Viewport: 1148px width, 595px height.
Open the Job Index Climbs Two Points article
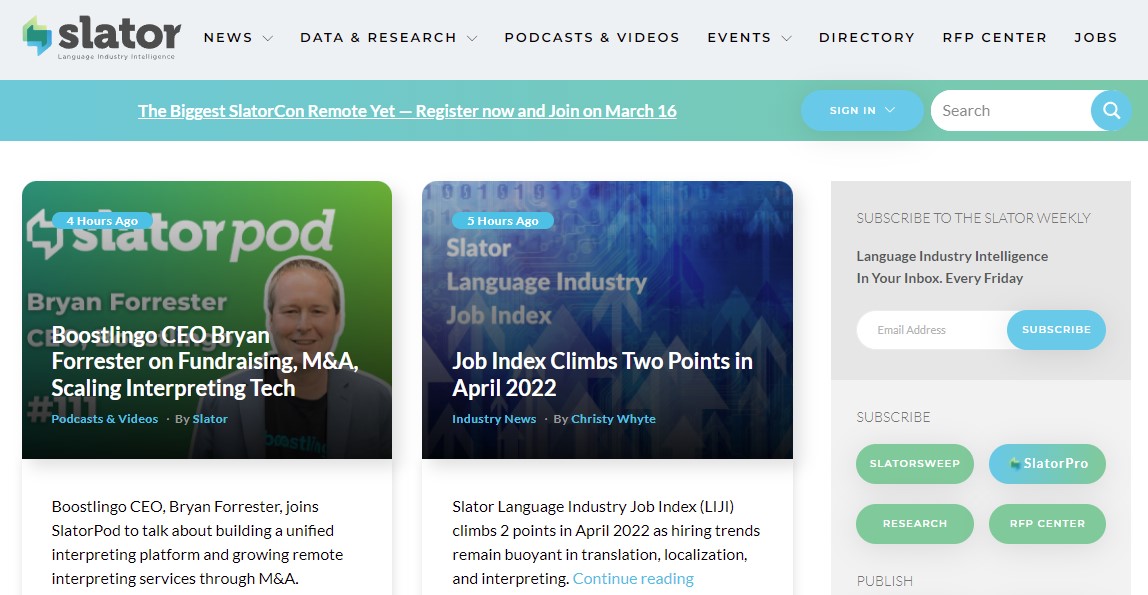(603, 374)
